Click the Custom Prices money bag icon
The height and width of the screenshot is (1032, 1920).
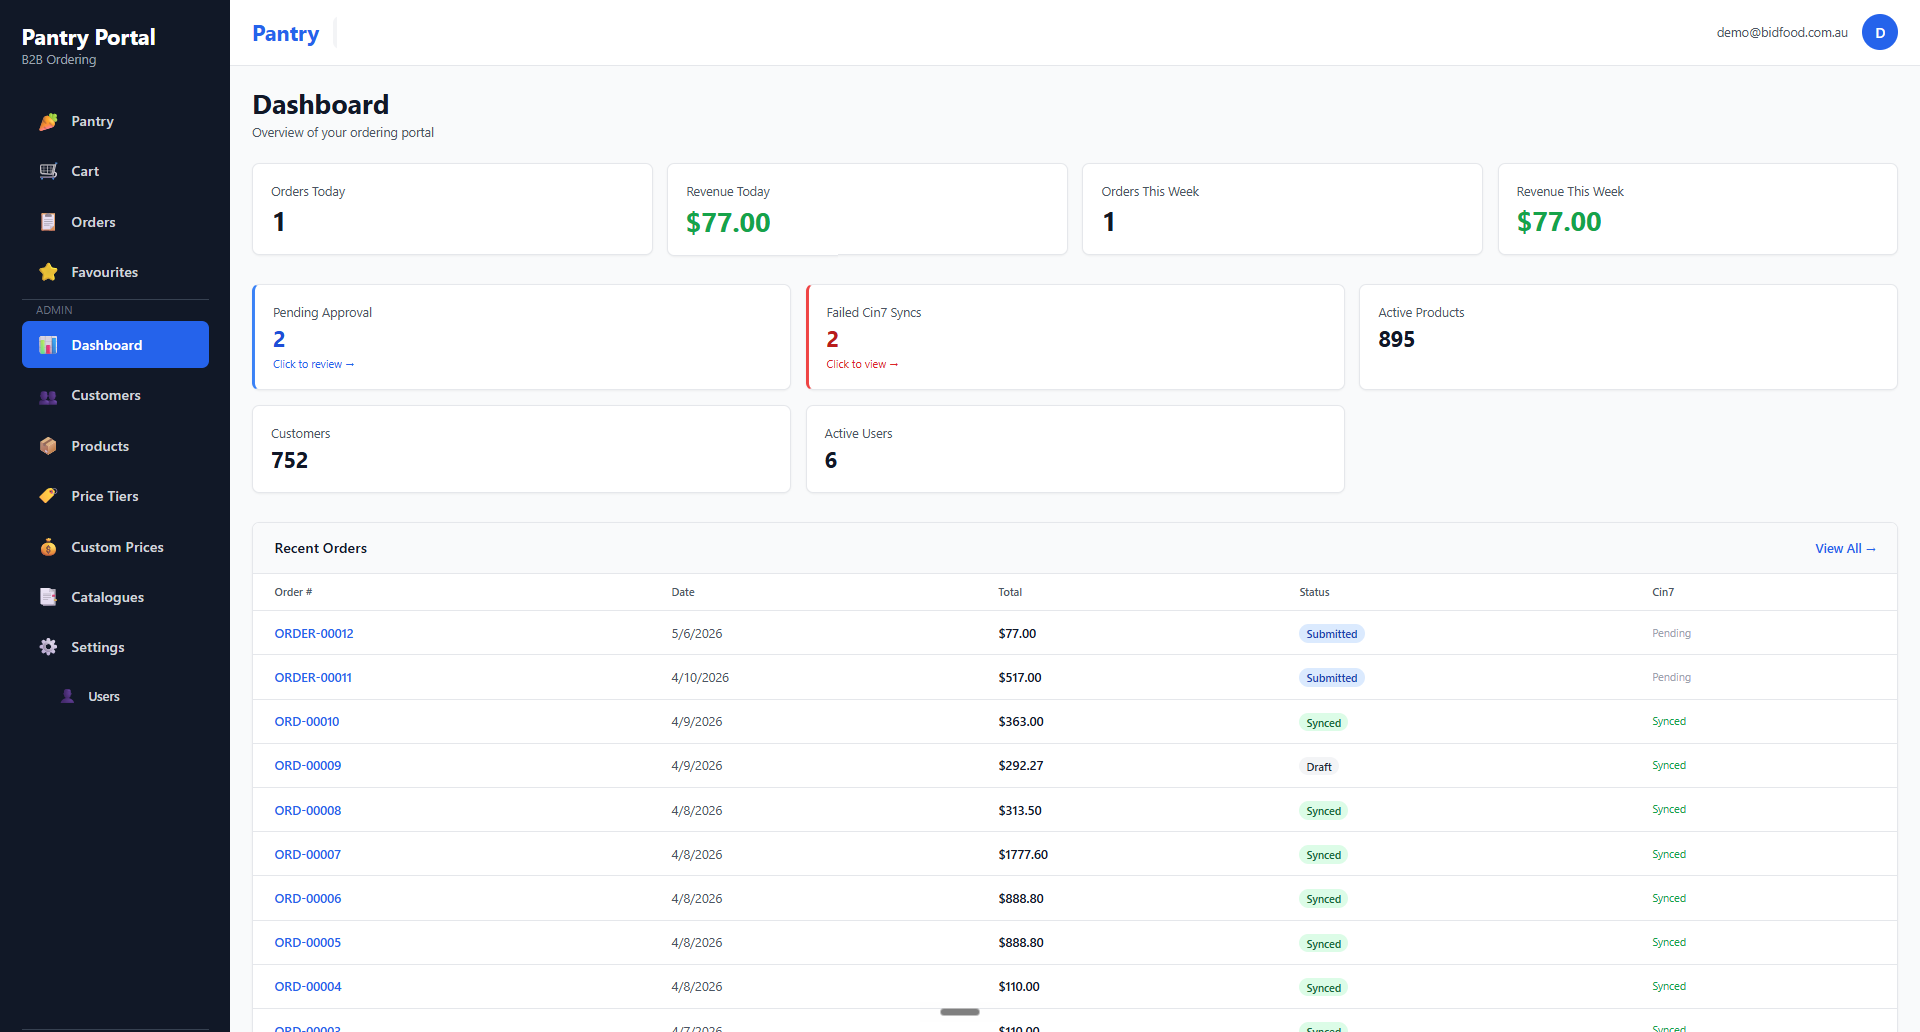click(48, 547)
